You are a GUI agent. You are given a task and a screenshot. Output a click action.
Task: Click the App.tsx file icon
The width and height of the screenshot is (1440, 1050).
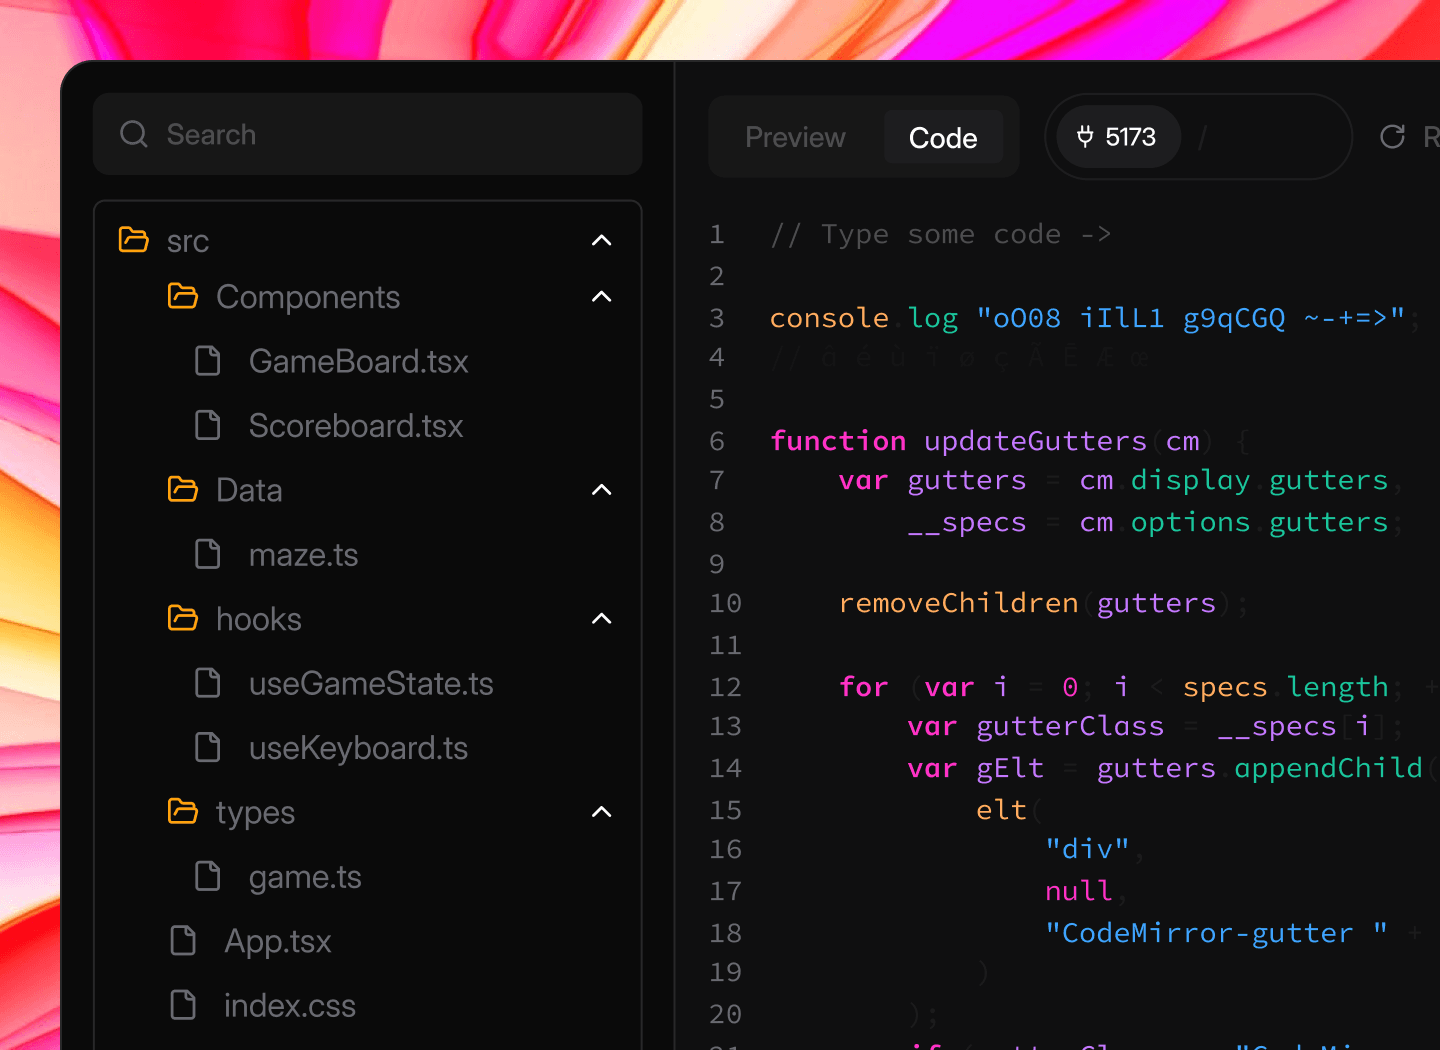184,940
